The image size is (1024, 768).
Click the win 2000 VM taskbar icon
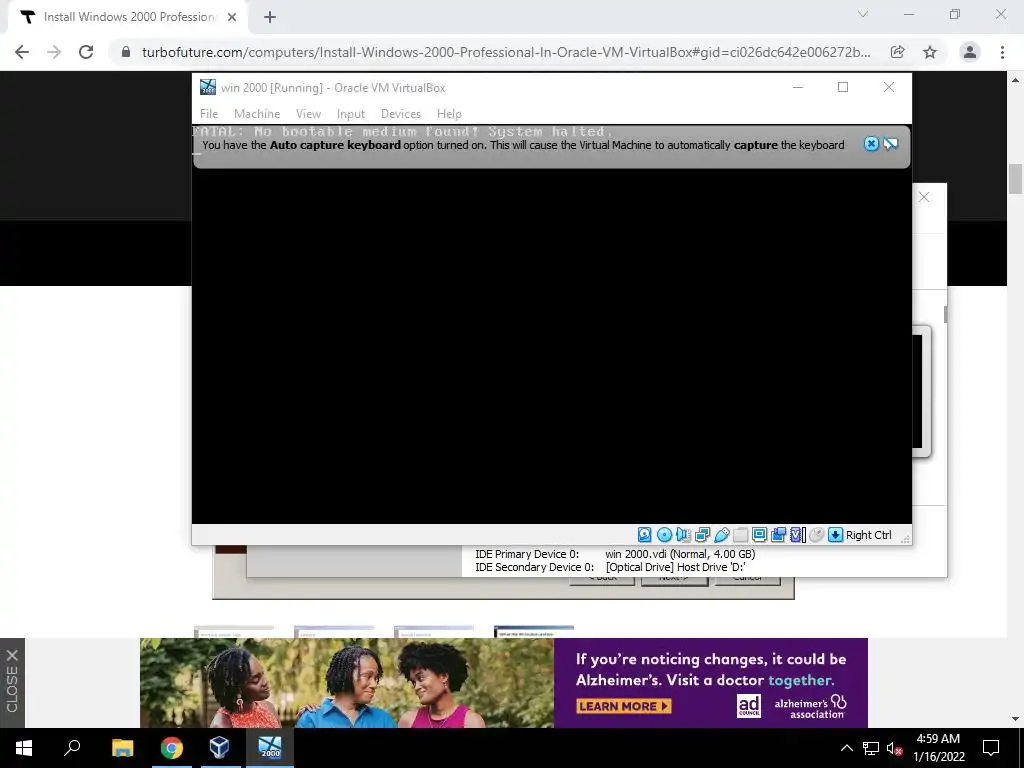[x=270, y=748]
